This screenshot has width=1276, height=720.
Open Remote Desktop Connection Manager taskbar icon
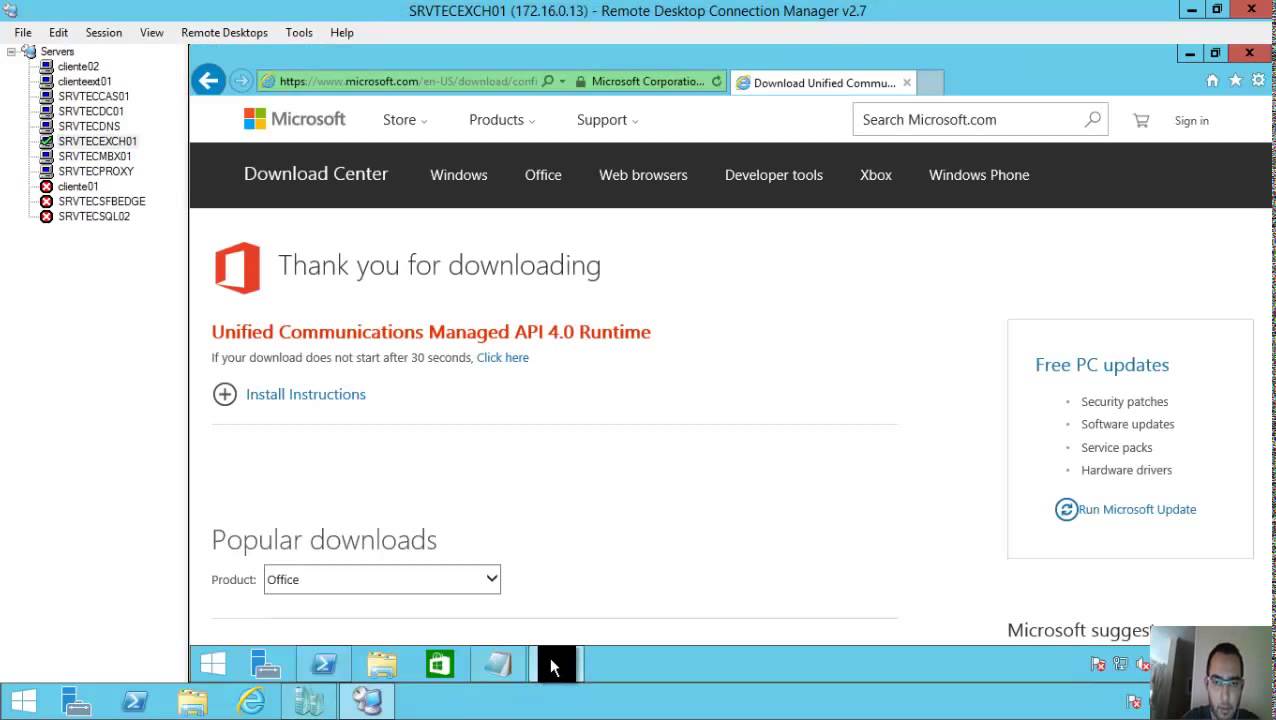[x=367, y=702]
